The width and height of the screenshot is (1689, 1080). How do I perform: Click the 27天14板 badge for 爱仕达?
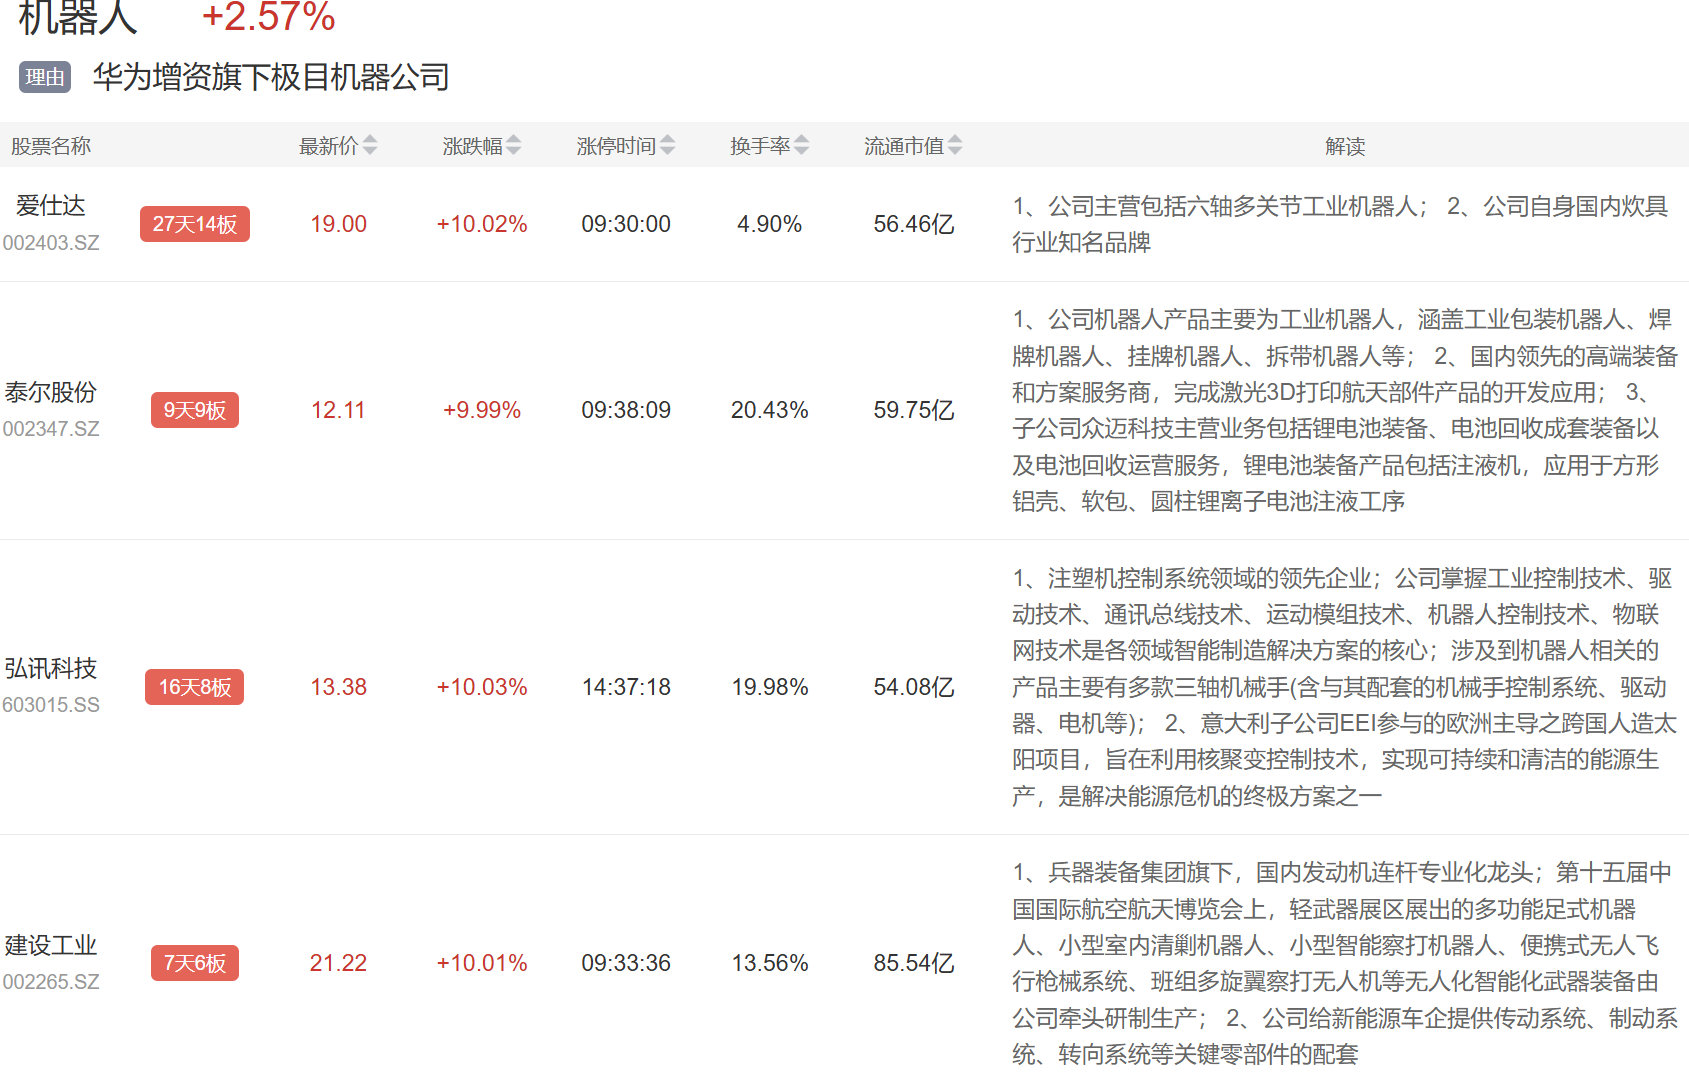[x=195, y=224]
